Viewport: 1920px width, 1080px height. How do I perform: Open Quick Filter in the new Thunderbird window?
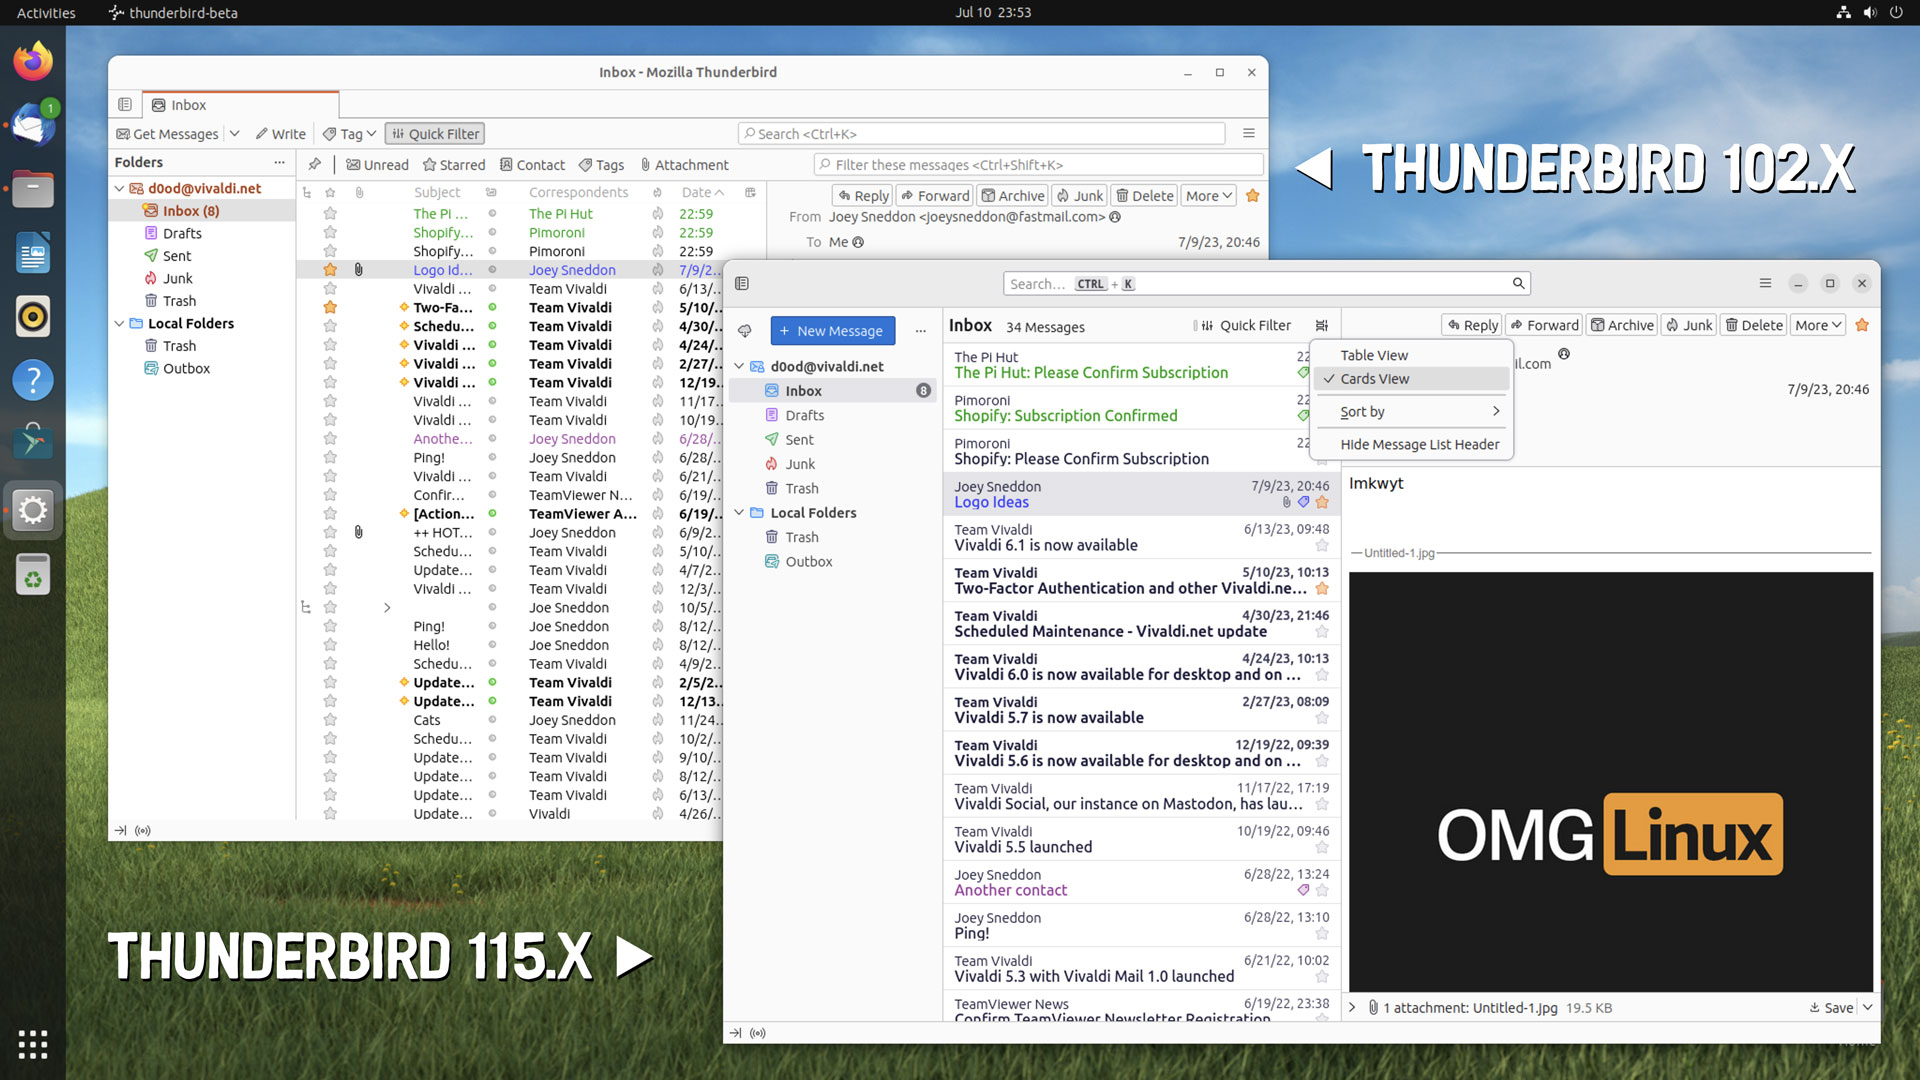pos(1247,325)
